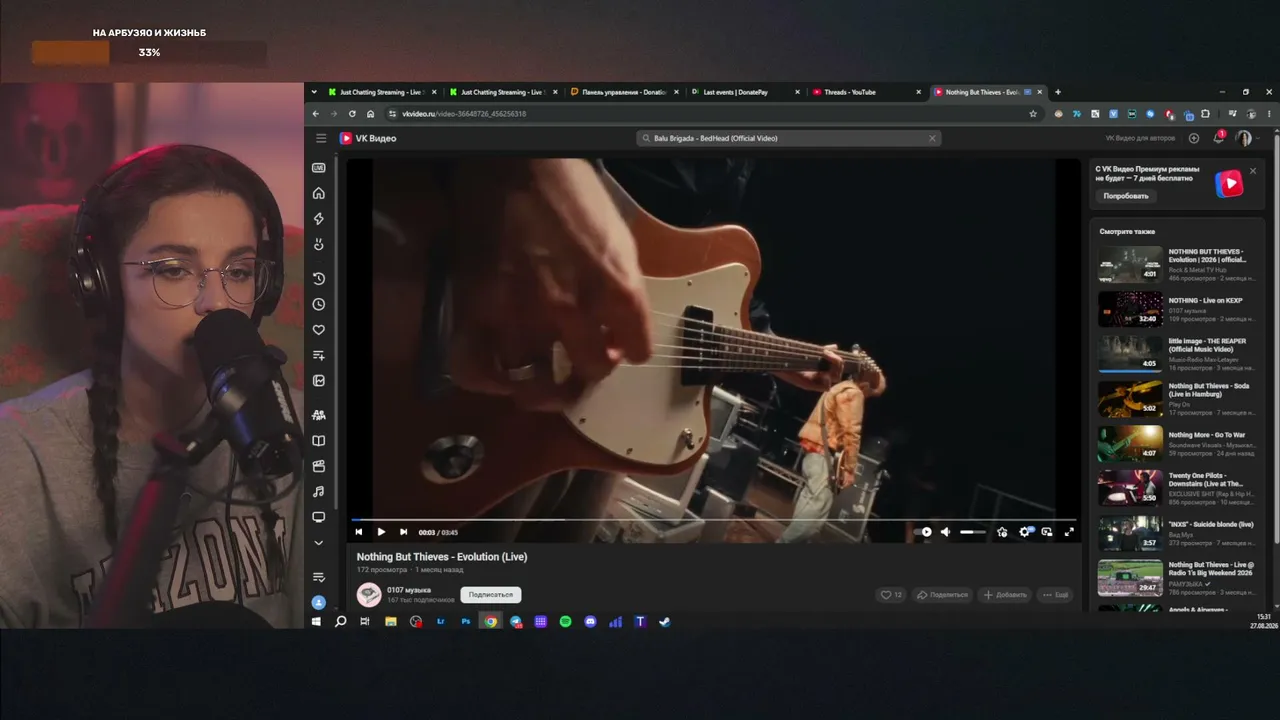Image resolution: width=1280 pixels, height=720 pixels.
Task: Open the Chrome extensions puzzle icon
Action: (1205, 114)
